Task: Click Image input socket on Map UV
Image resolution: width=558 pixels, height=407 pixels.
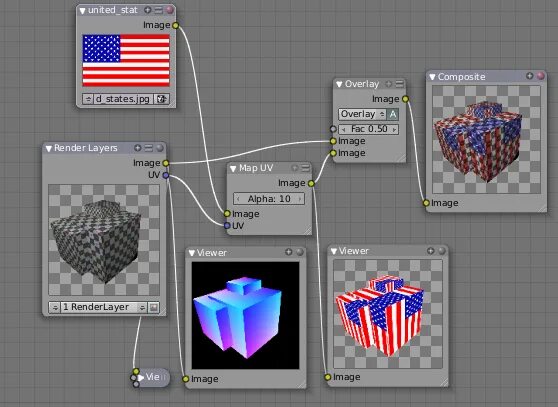Action: (227, 213)
